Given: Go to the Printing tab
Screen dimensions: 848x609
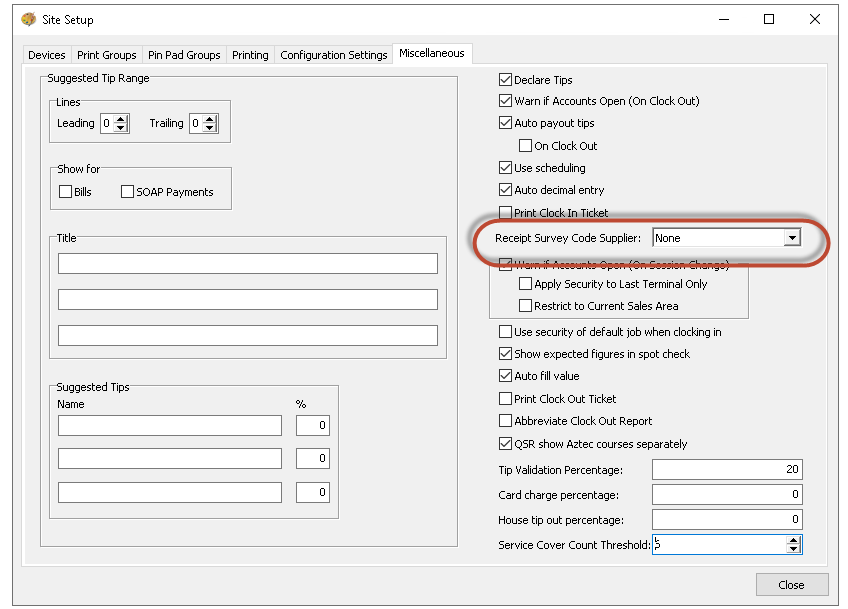Looking at the screenshot, I should [250, 55].
